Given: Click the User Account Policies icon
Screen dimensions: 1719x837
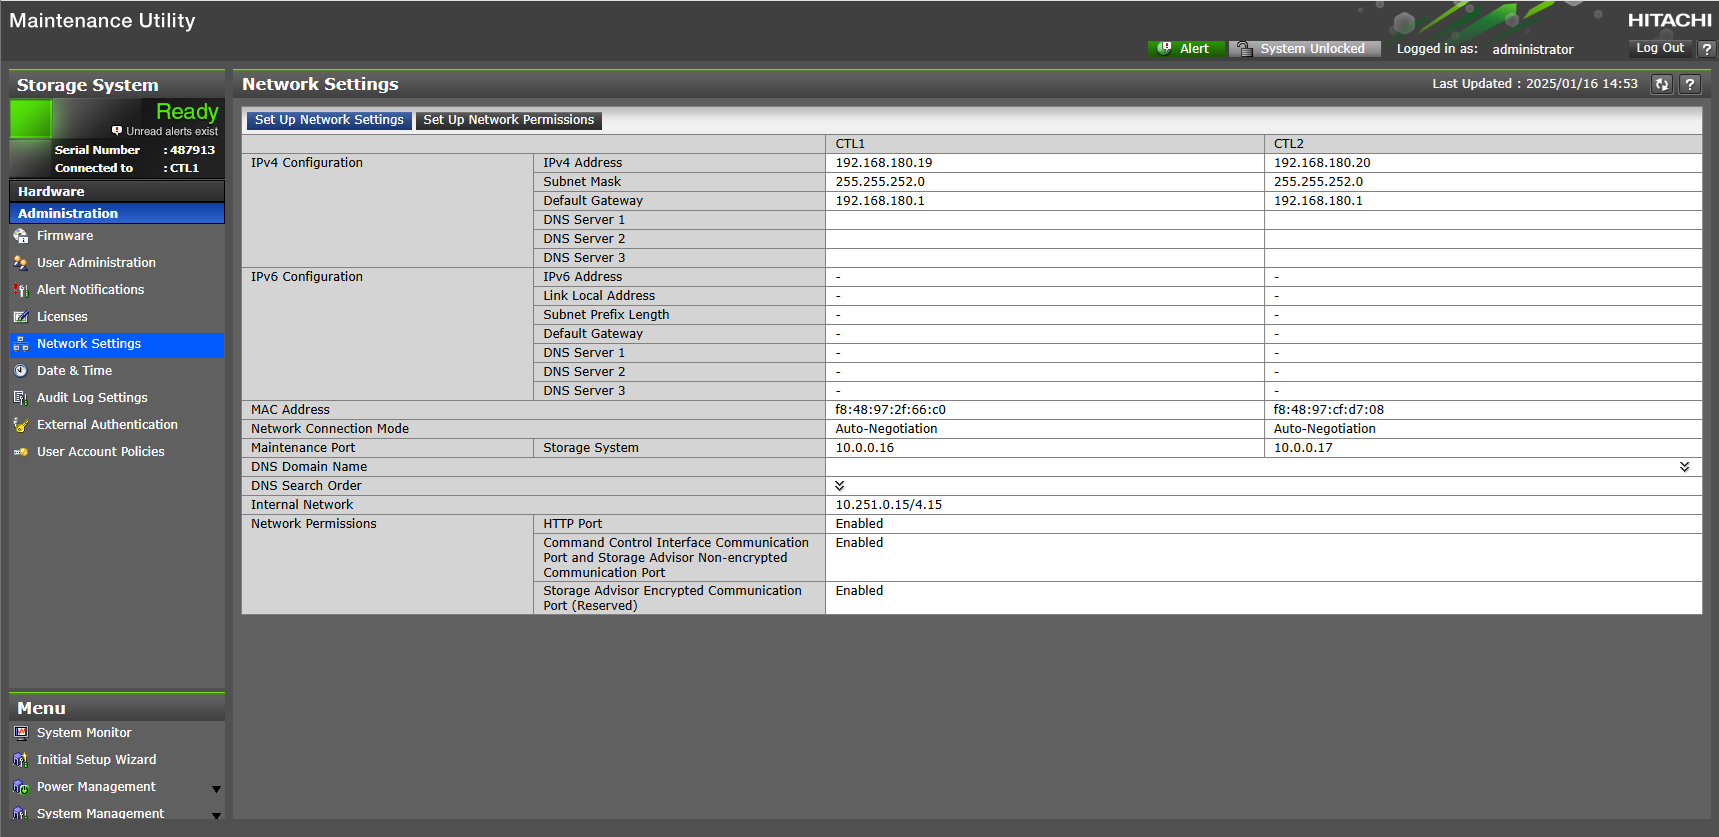Looking at the screenshot, I should point(21,452).
